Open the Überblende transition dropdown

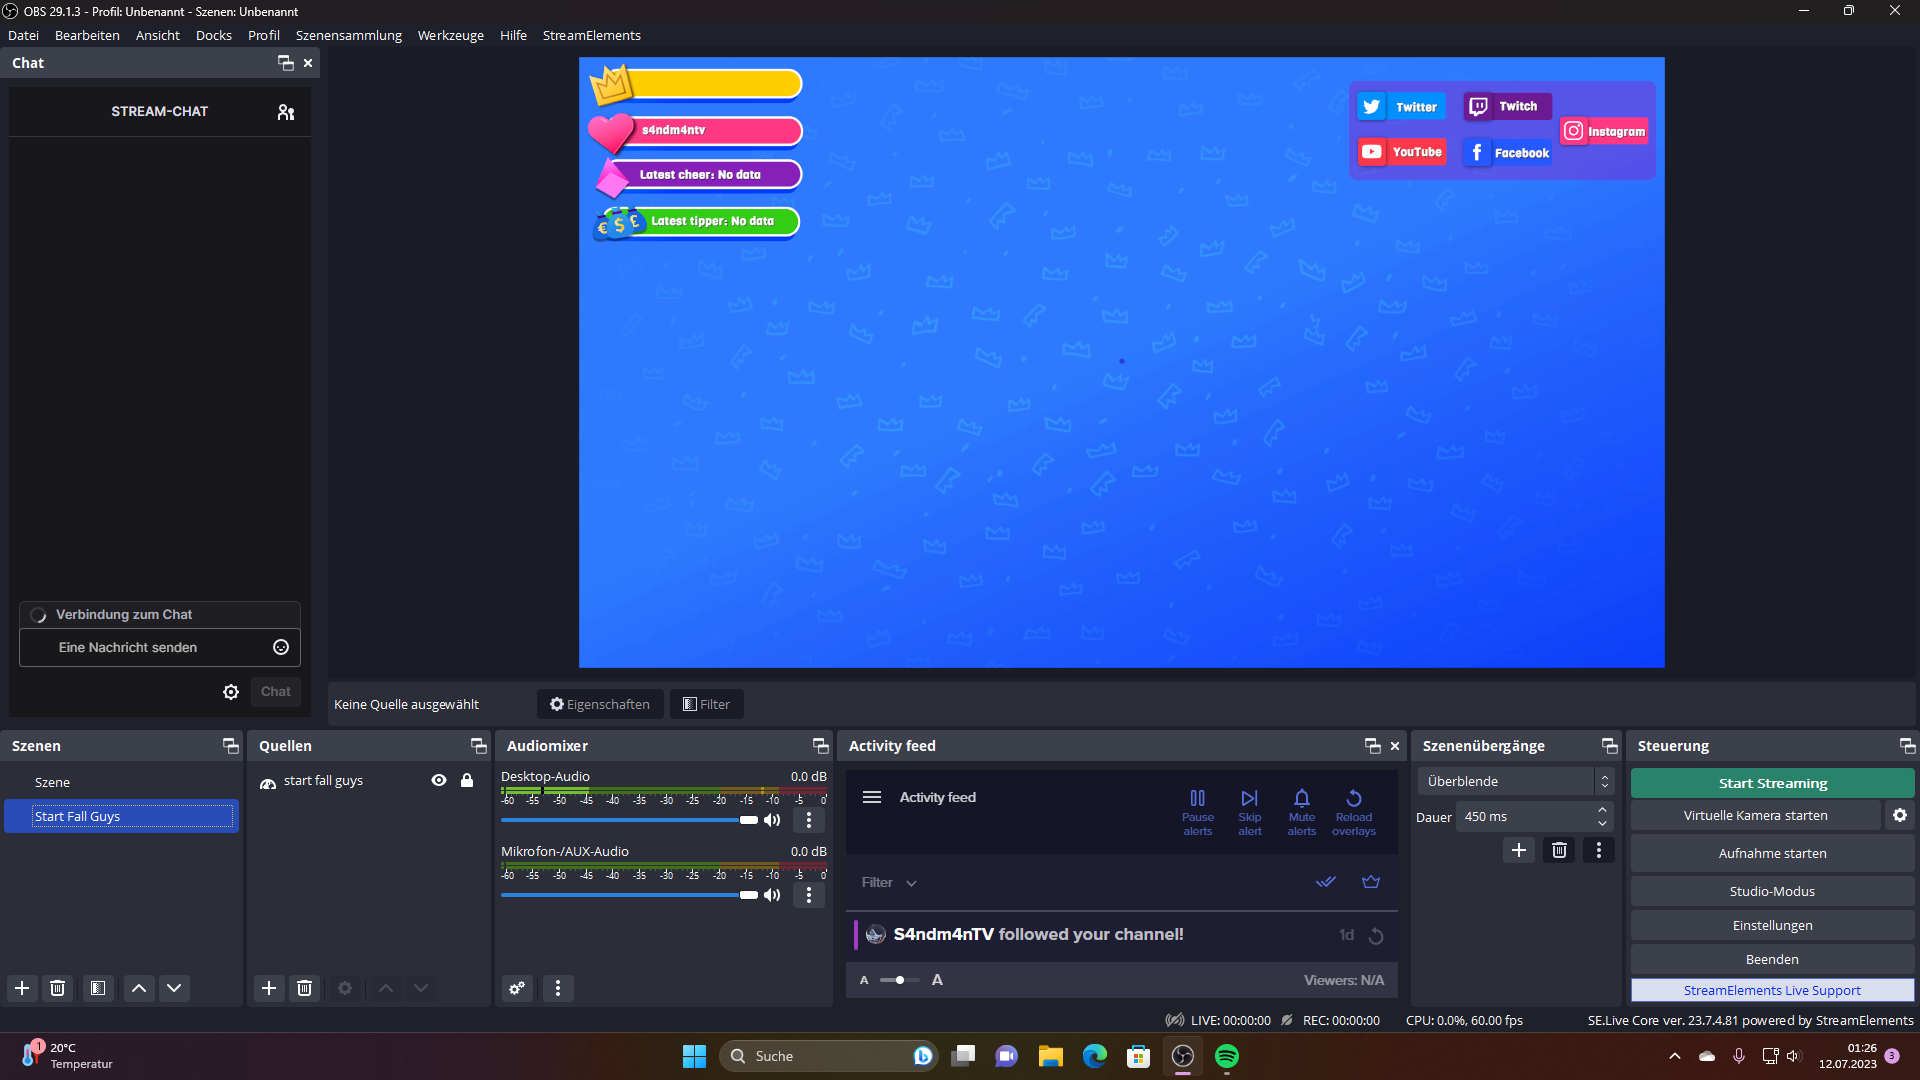coord(1514,781)
